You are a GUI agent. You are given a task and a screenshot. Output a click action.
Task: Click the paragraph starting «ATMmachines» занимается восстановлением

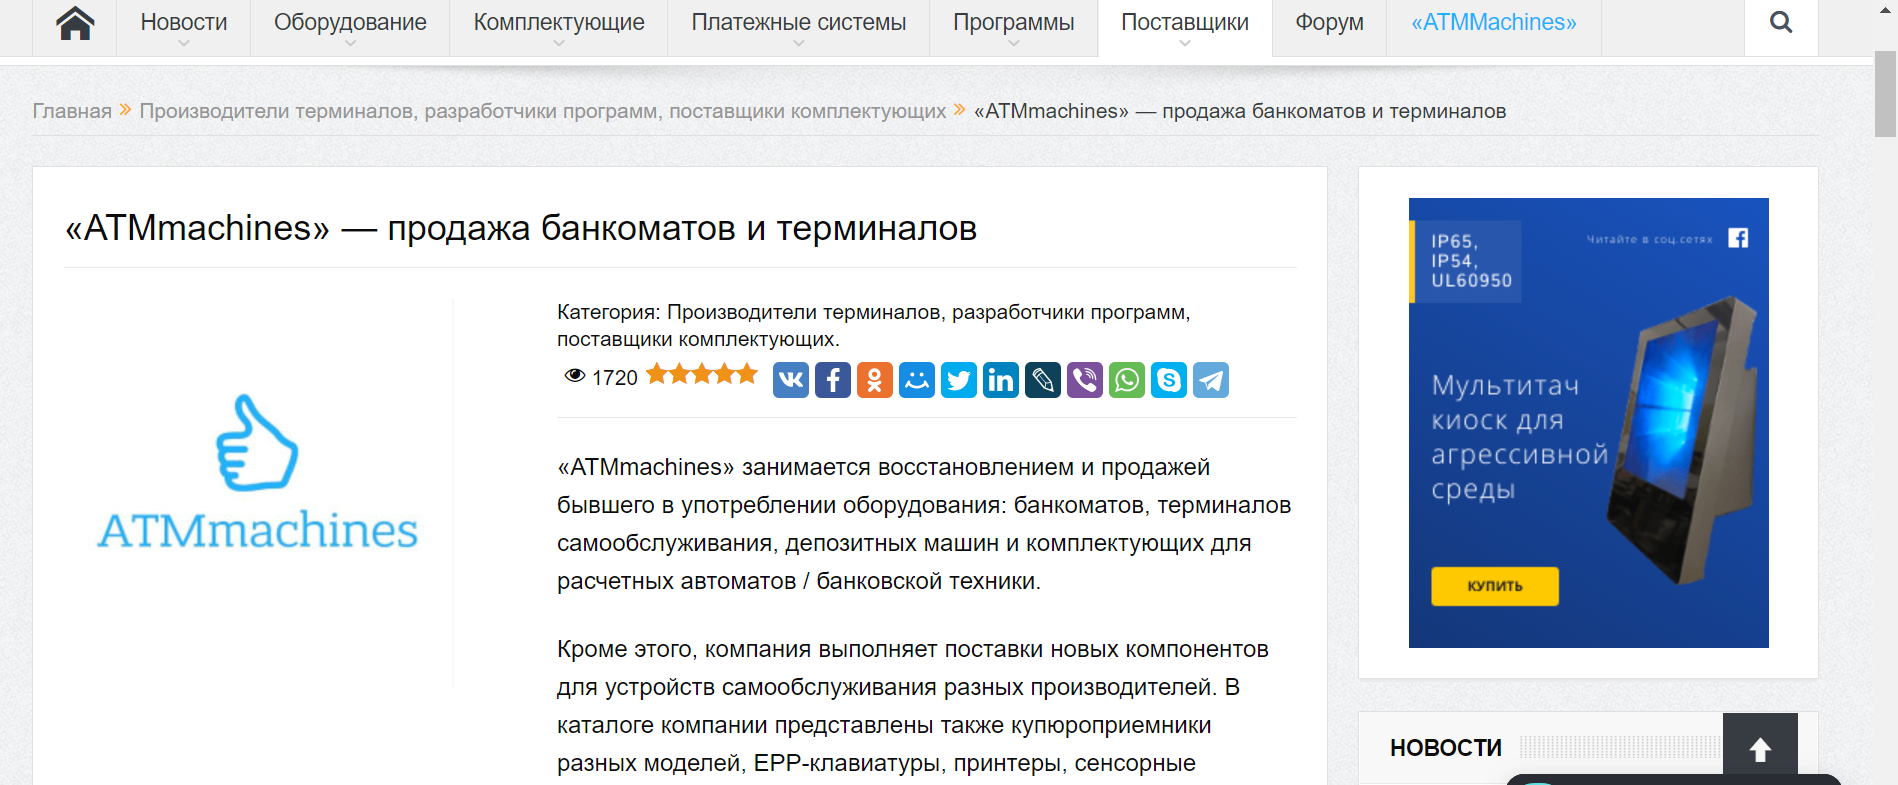click(x=924, y=524)
